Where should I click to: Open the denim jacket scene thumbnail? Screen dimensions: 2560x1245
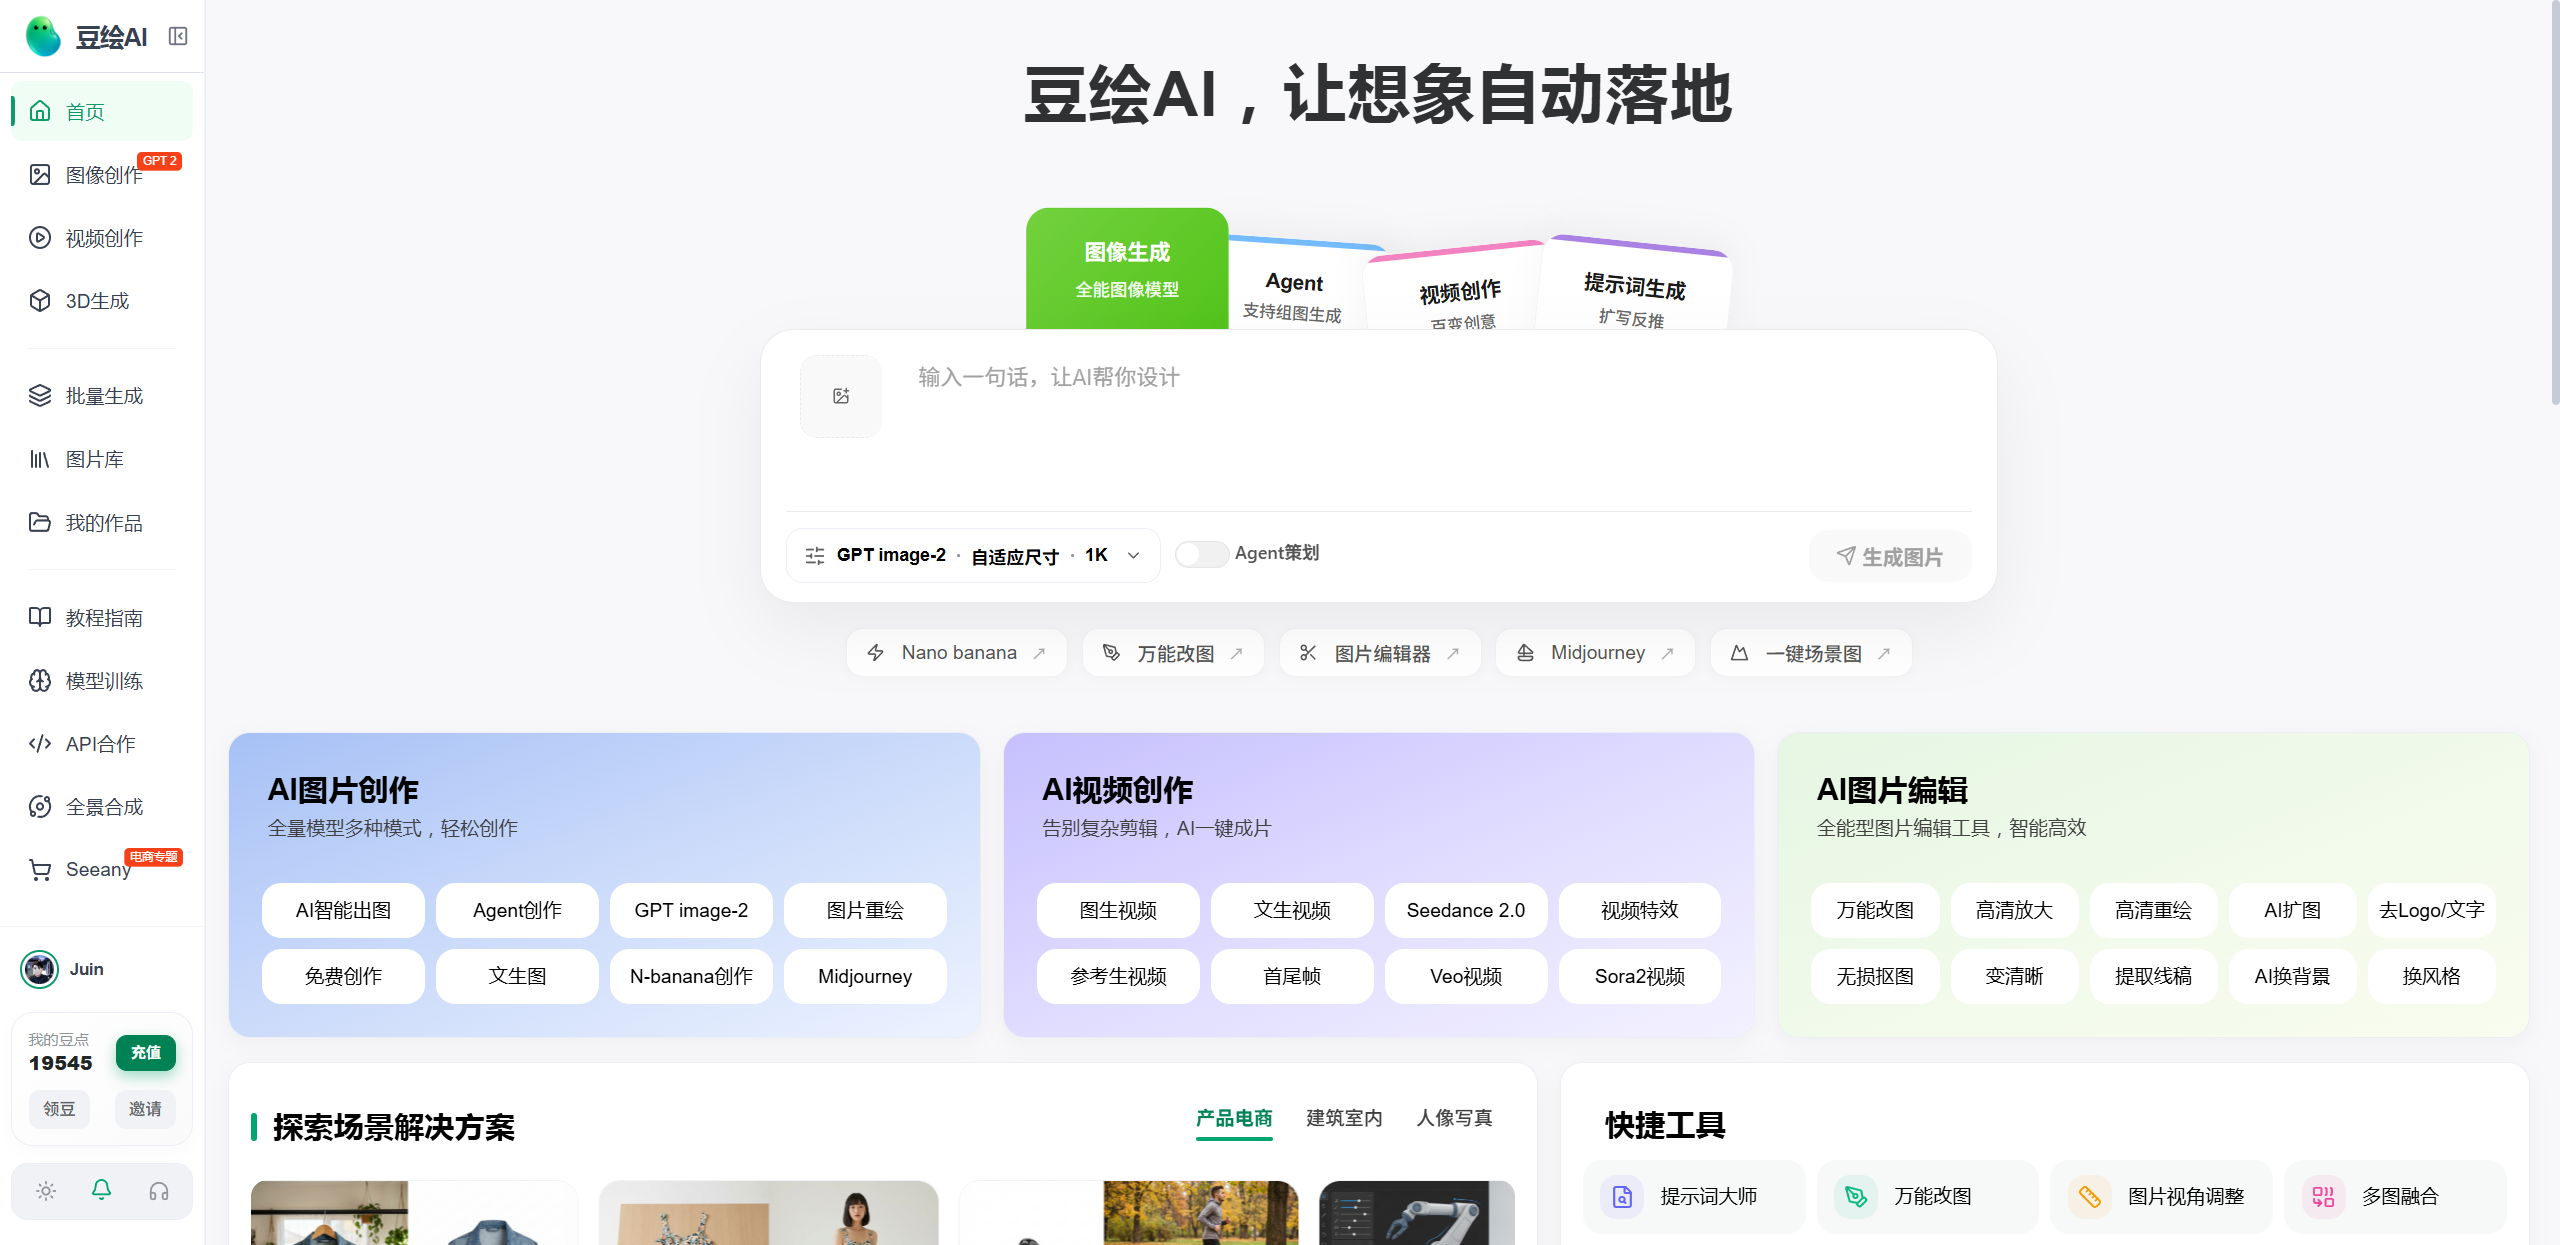[x=414, y=1213]
